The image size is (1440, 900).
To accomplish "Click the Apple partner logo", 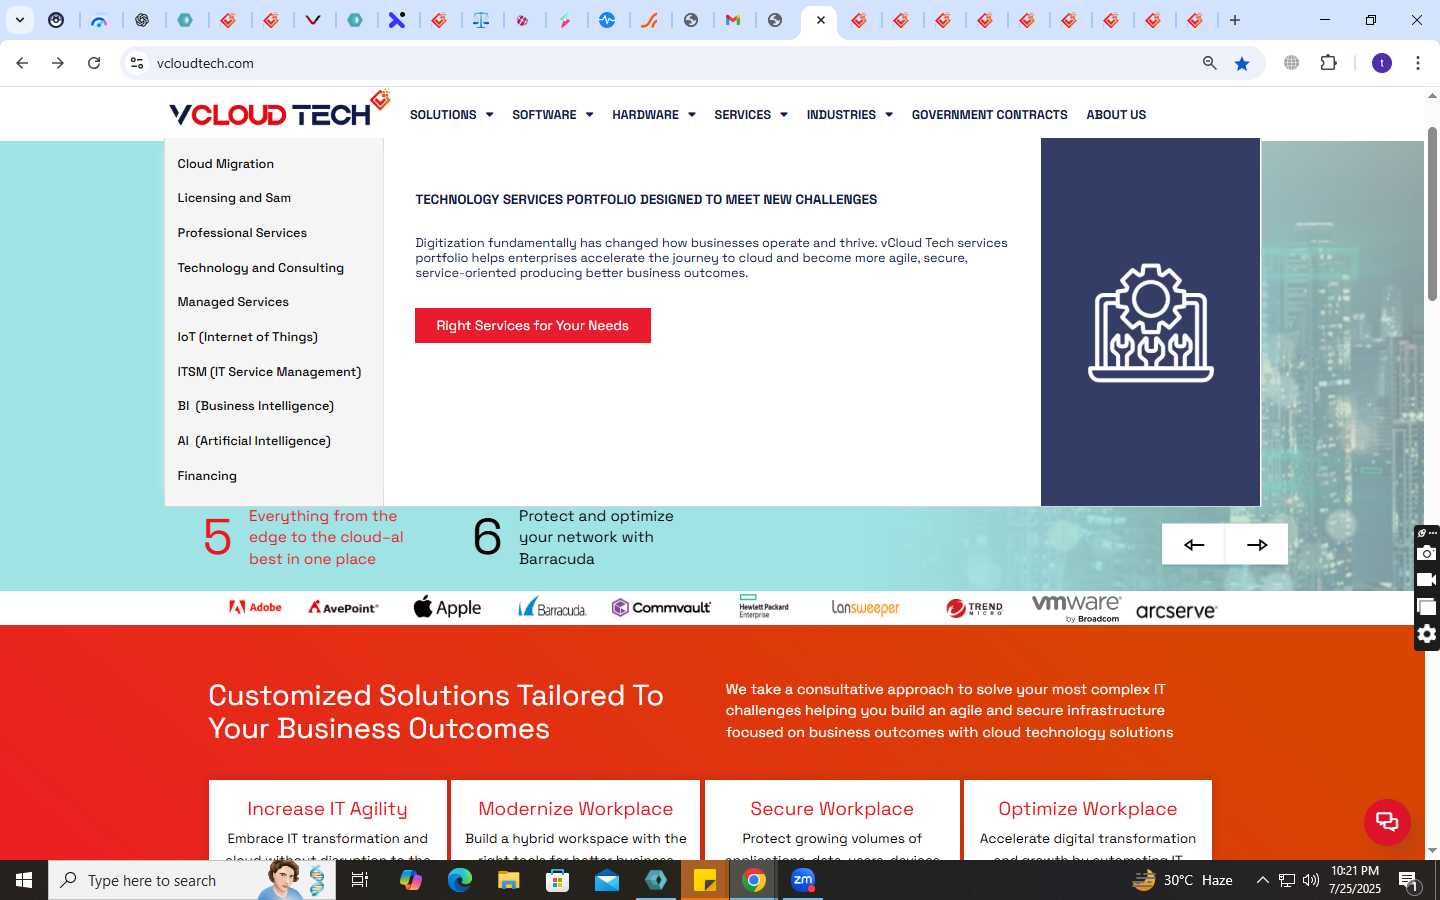I will tap(447, 607).
